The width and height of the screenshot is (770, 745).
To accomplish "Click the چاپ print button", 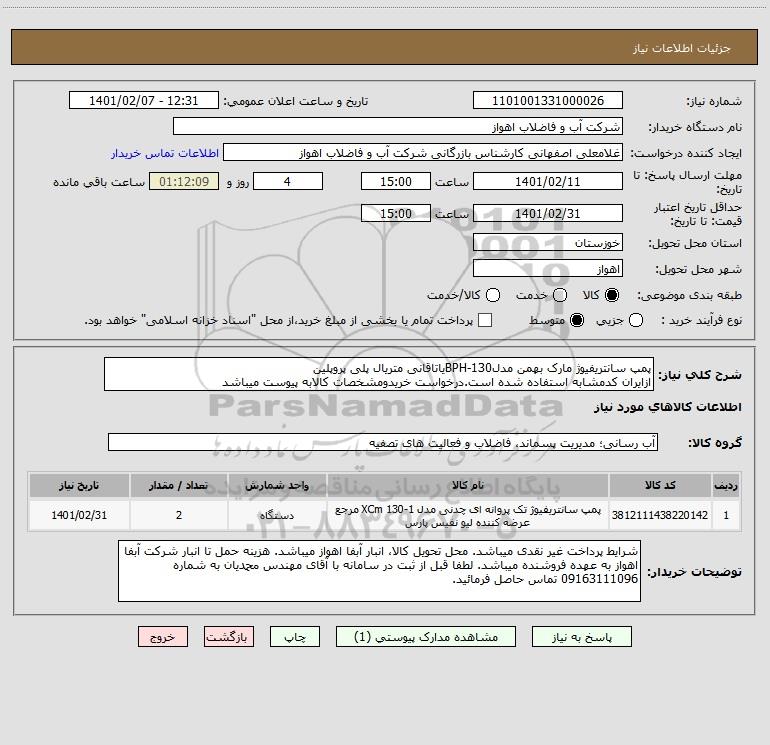I will [295, 637].
